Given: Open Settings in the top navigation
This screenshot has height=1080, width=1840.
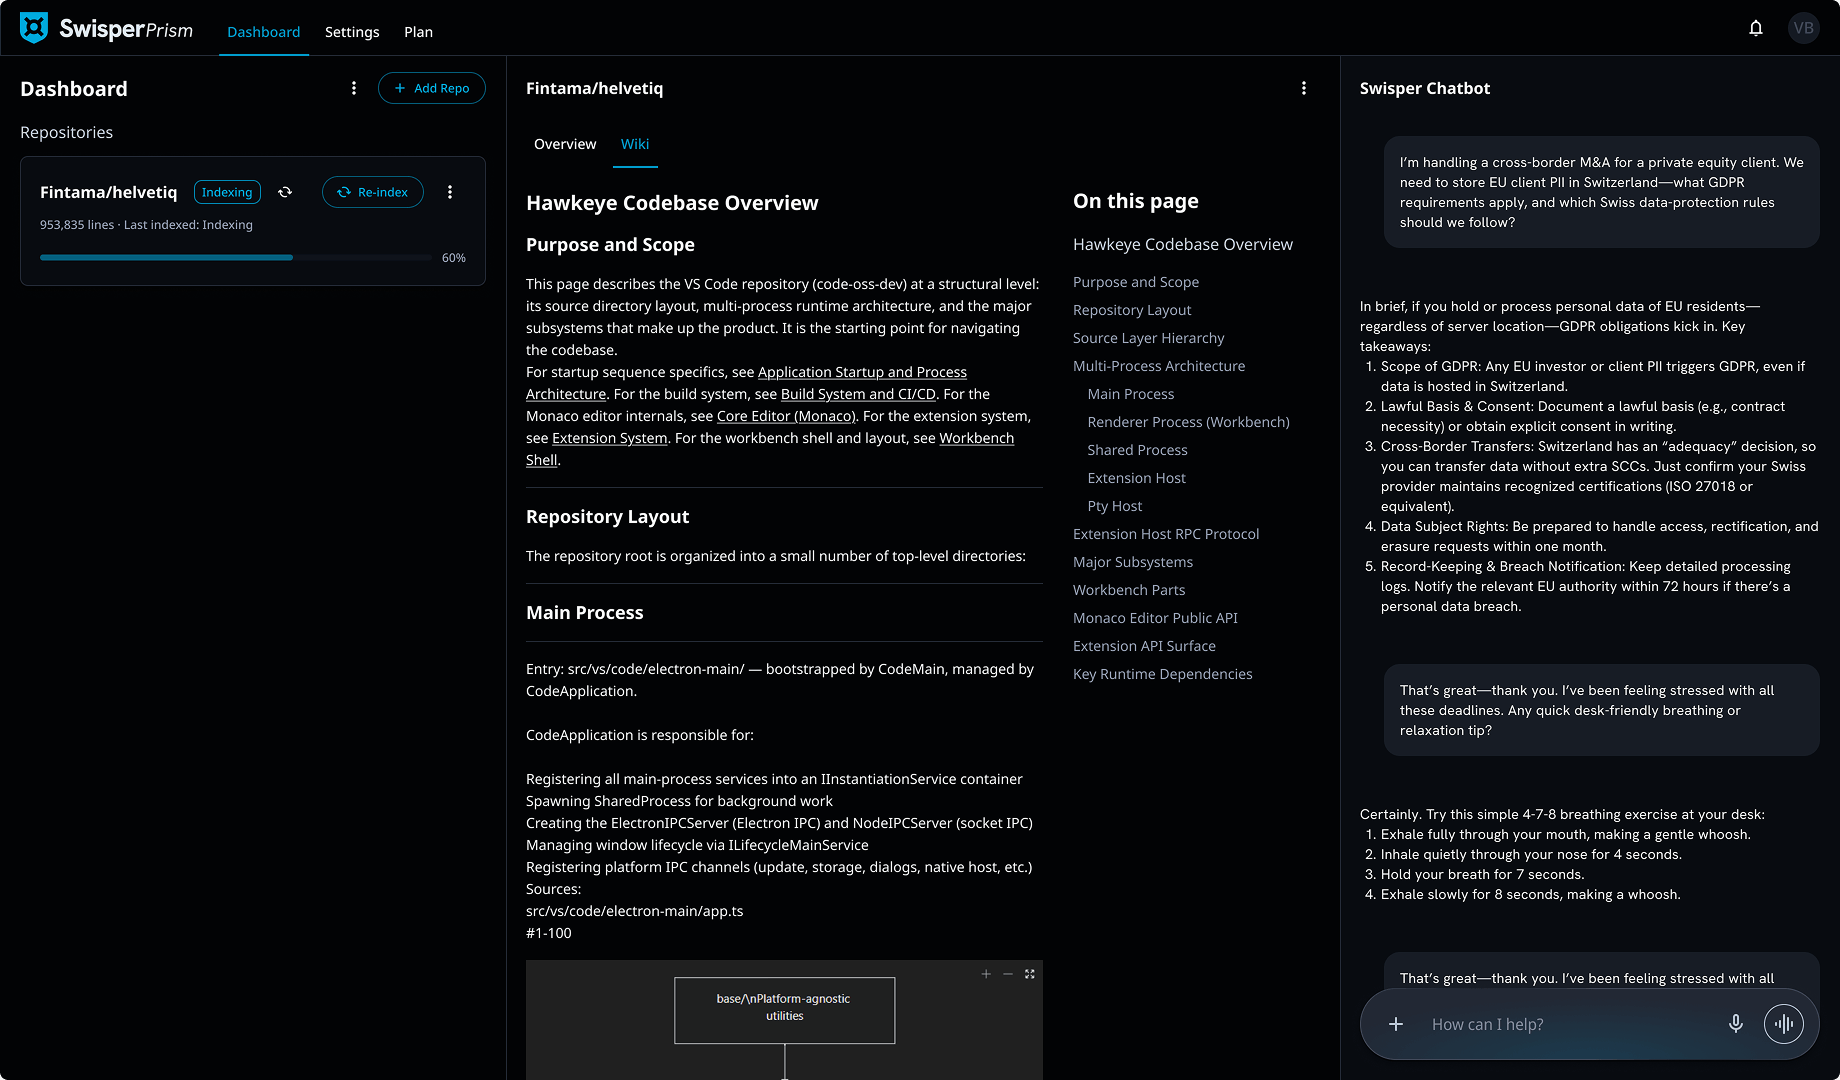Looking at the screenshot, I should [352, 32].
